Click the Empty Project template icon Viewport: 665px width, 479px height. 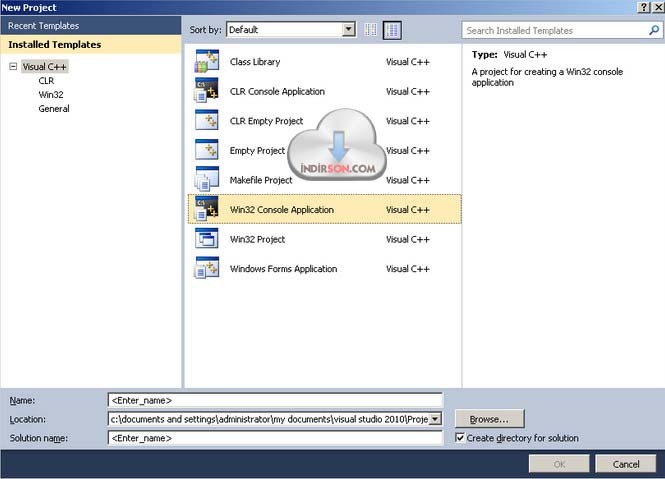pos(207,150)
